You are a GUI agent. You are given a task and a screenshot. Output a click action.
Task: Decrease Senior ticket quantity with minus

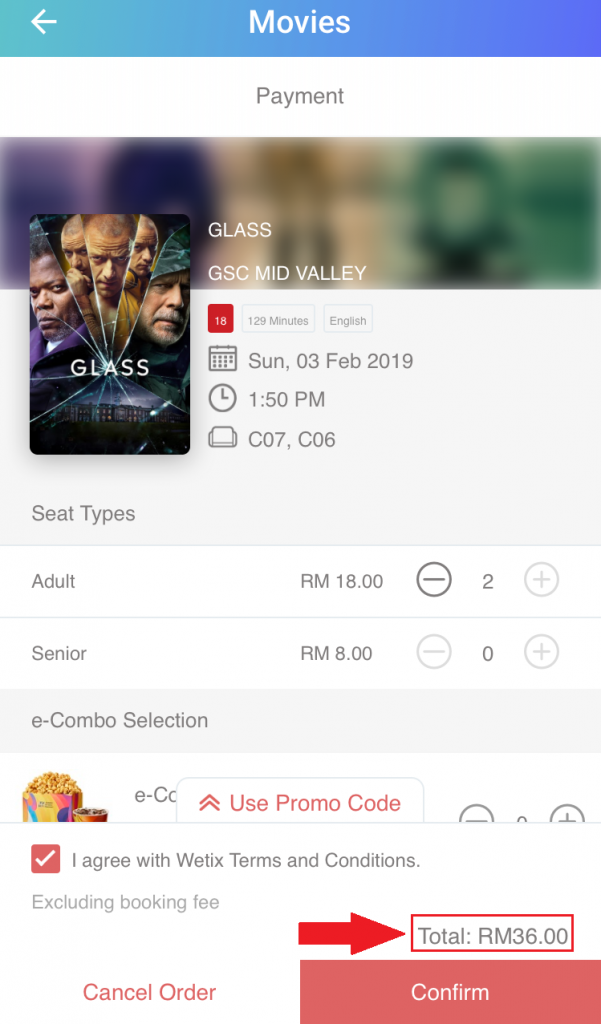point(434,653)
